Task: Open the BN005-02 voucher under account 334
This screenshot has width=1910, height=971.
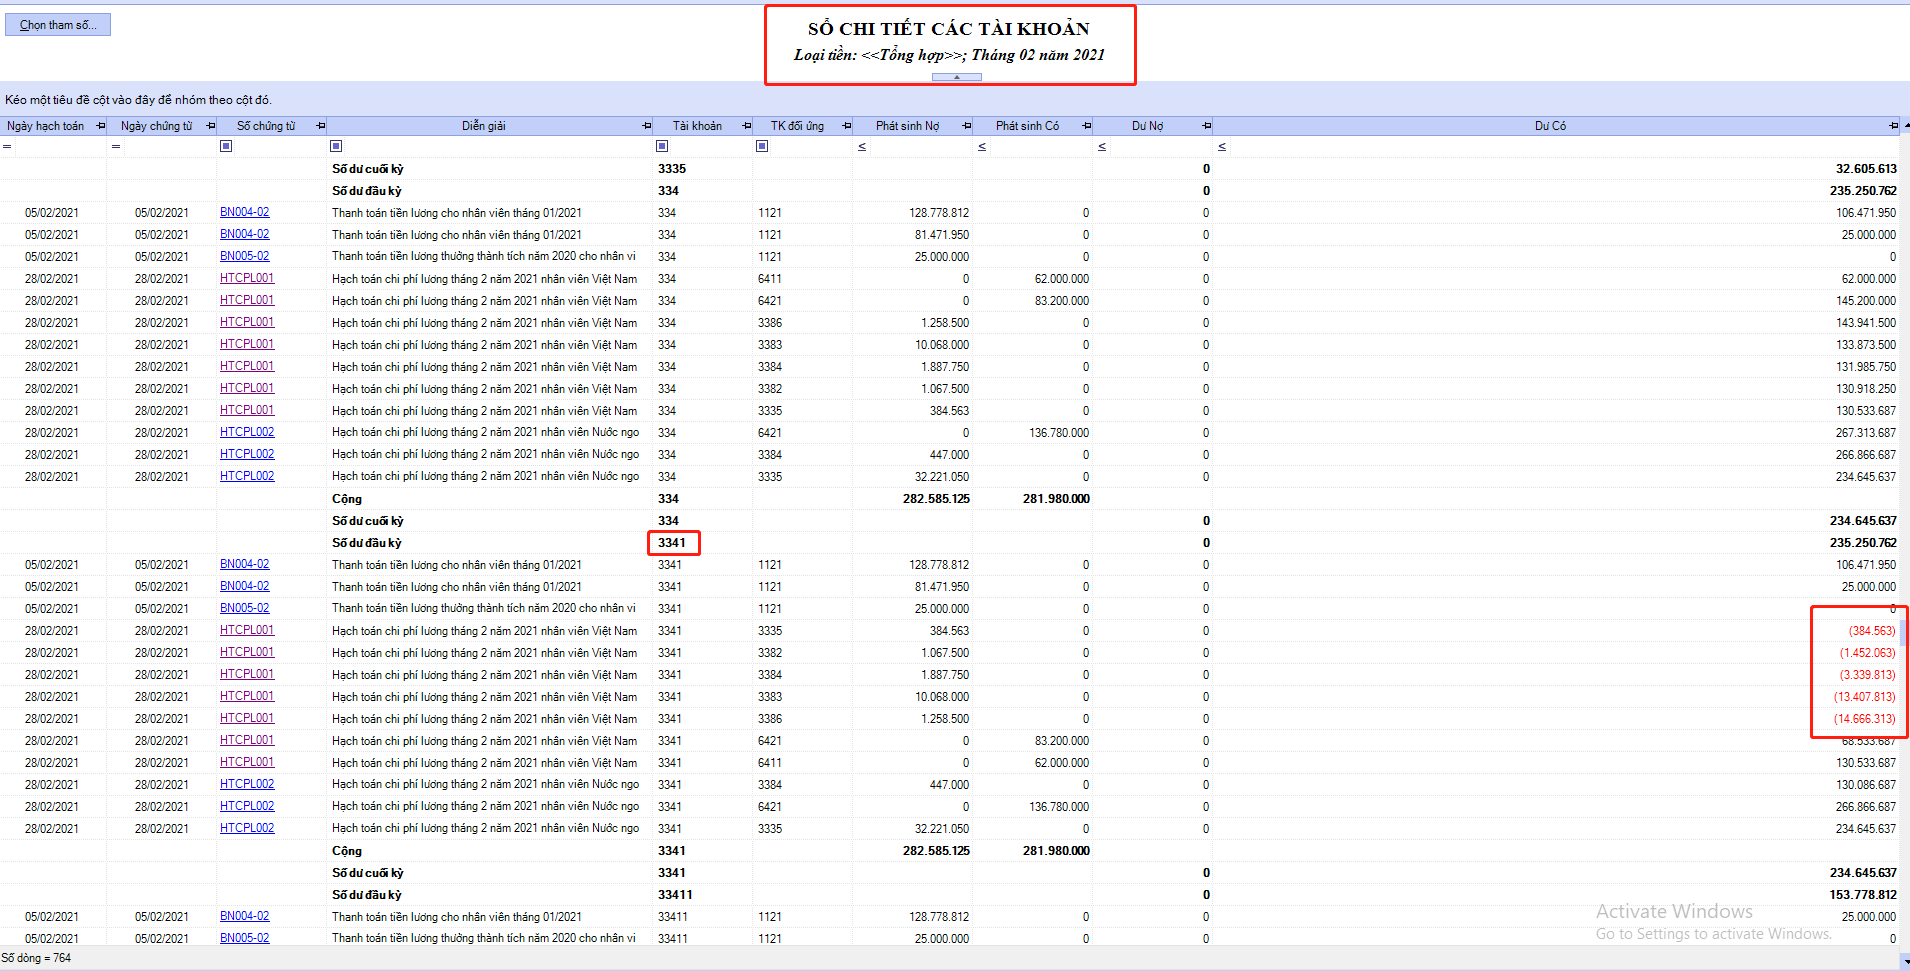Action: click(245, 256)
